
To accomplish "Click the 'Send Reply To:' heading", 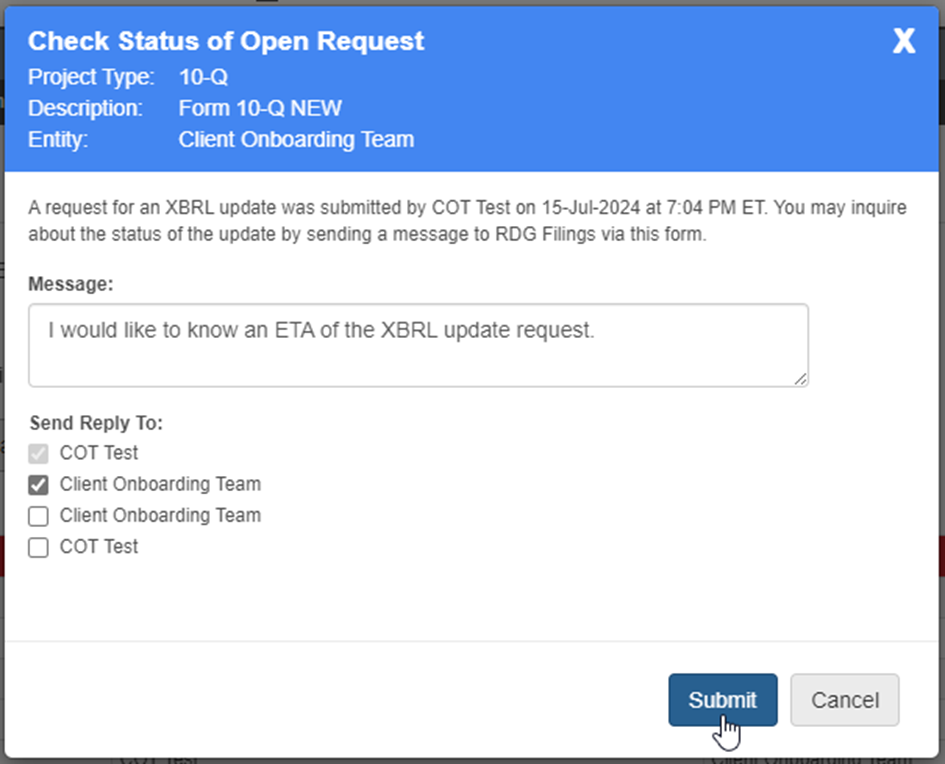I will 96,423.
